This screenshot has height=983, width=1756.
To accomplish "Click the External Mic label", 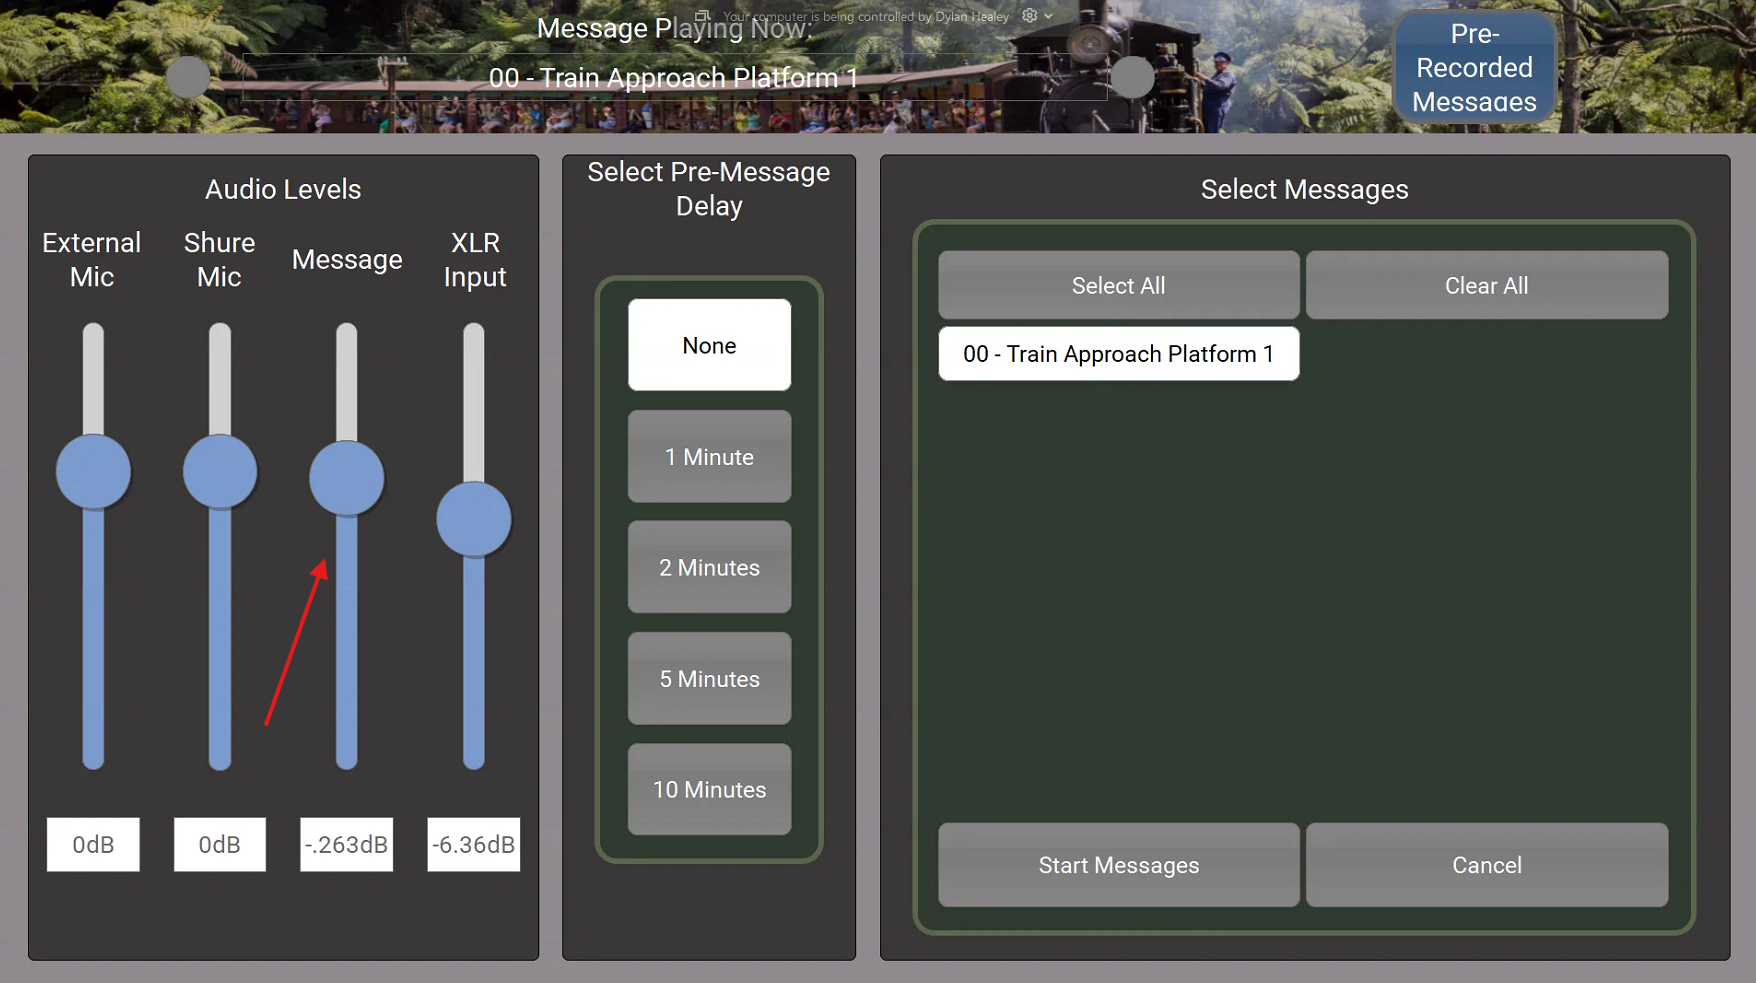I will point(91,260).
